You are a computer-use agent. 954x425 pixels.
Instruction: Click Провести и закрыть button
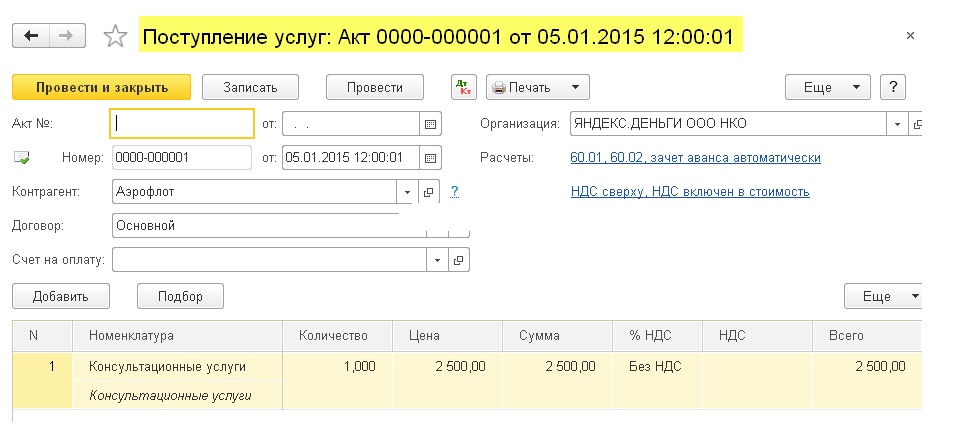(x=102, y=87)
